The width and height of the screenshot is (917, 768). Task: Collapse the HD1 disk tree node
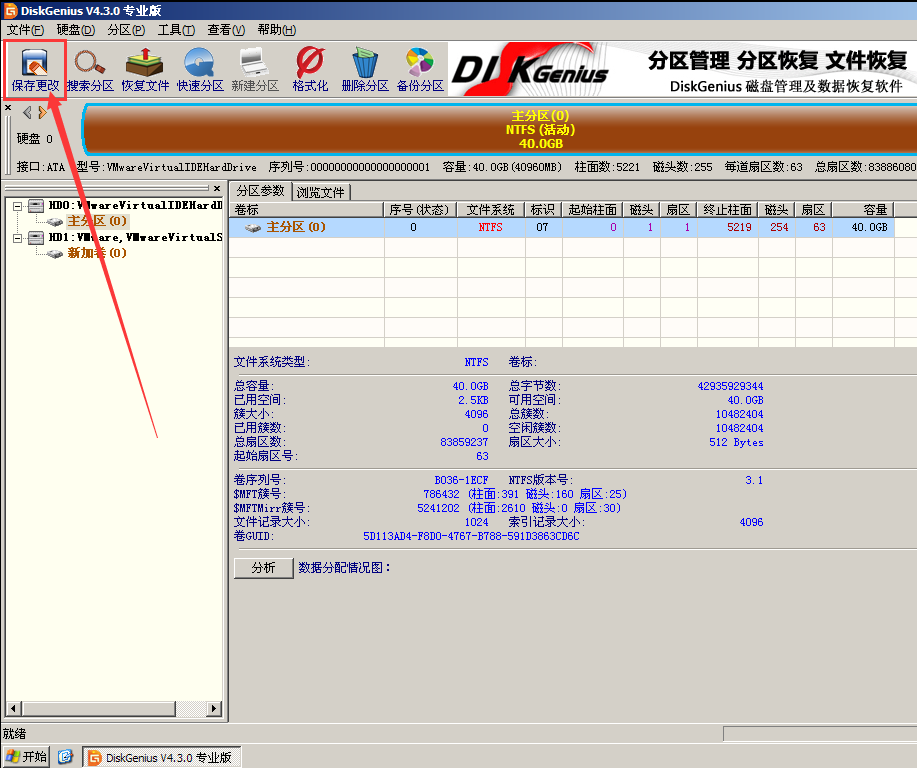18,238
